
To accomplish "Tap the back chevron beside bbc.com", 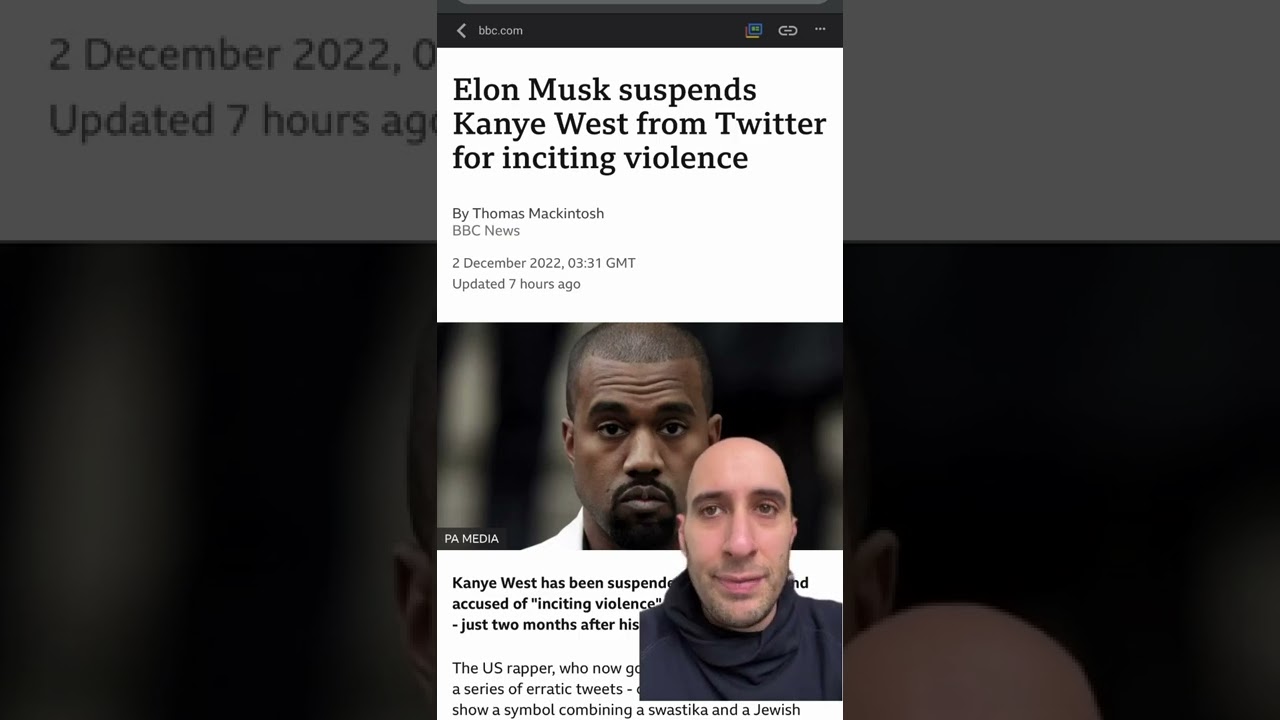I will tap(461, 31).
